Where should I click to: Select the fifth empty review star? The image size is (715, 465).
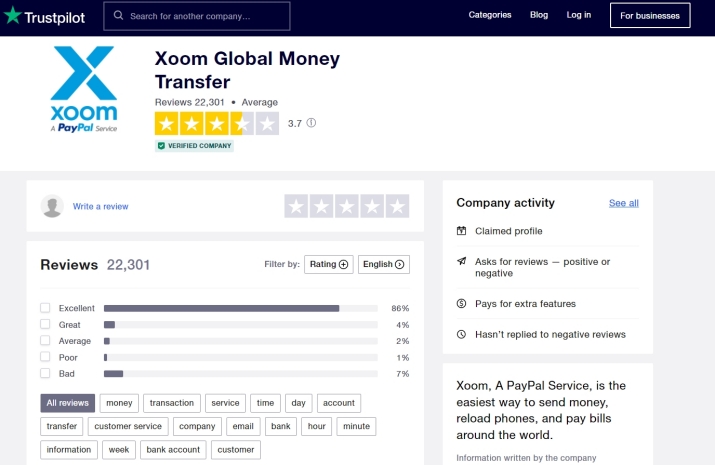(397, 206)
